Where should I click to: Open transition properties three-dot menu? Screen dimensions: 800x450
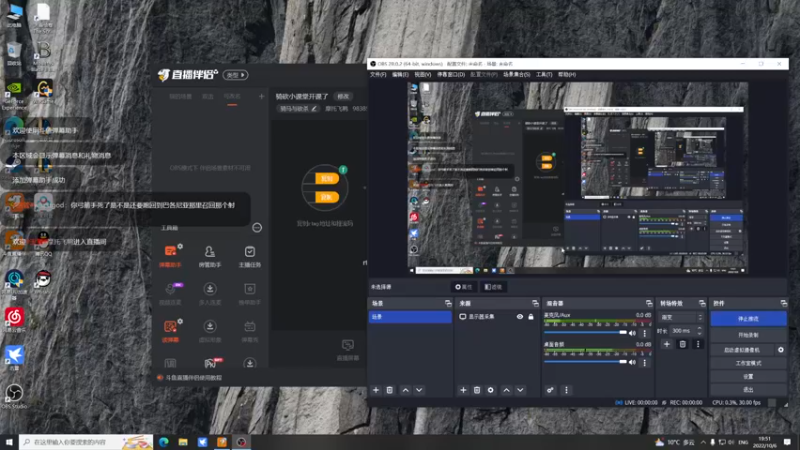coord(698,344)
